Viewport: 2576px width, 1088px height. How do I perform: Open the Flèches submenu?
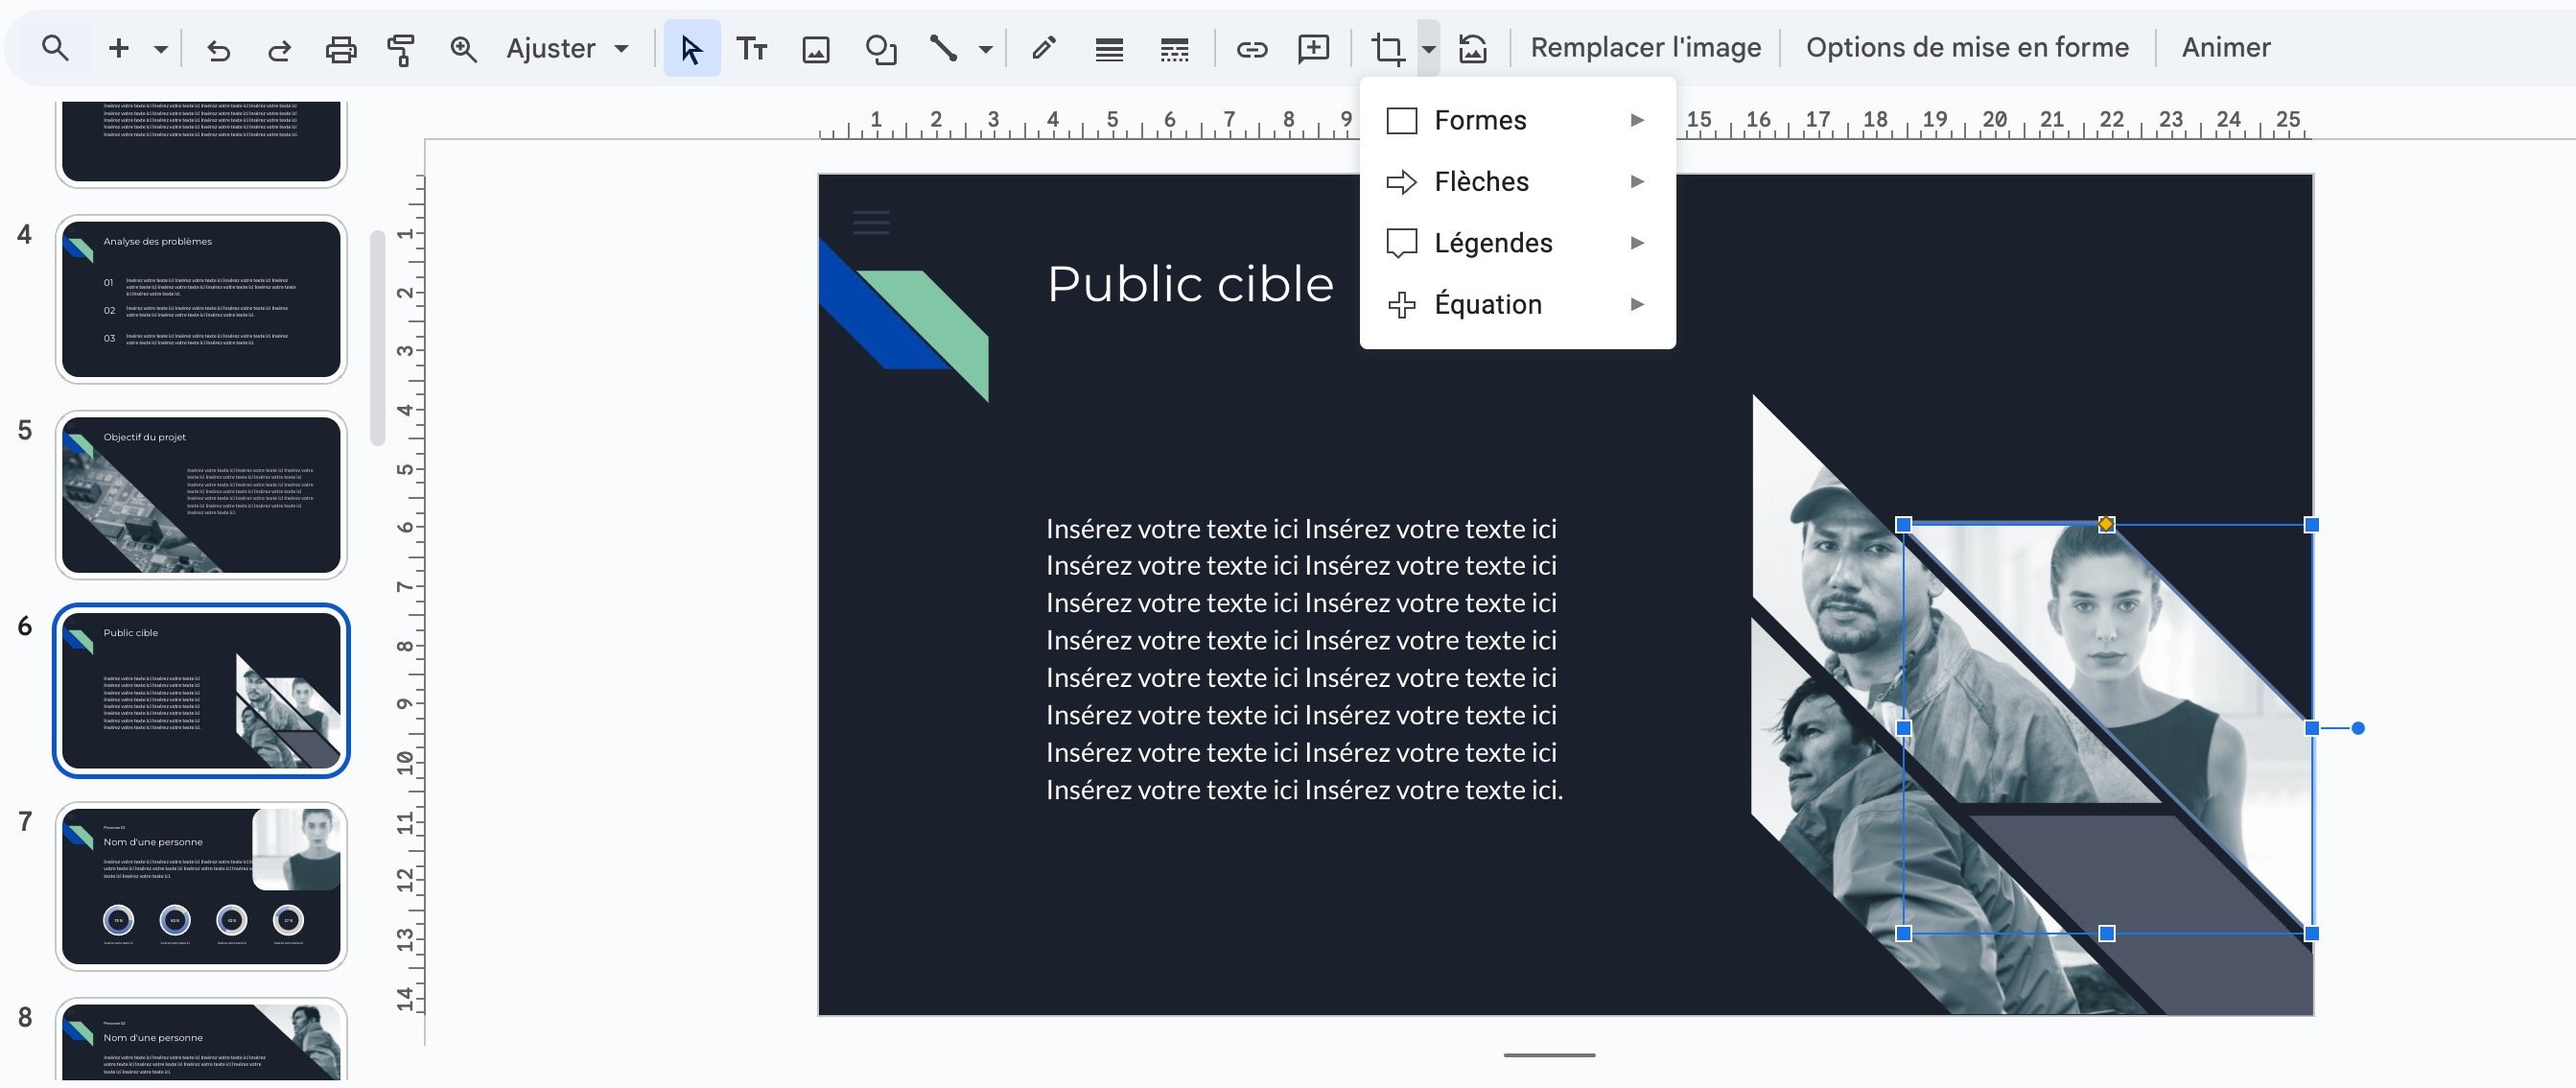pyautogui.click(x=1482, y=181)
